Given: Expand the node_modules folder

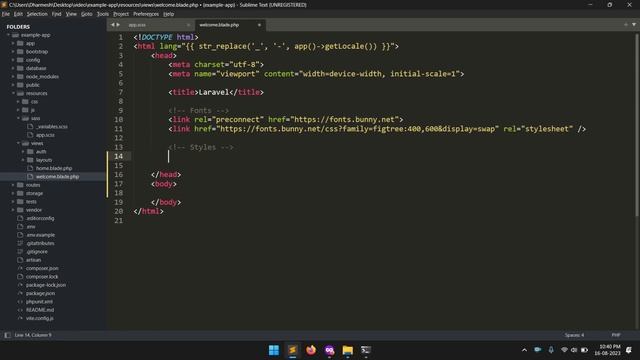Looking at the screenshot, I should click(13, 76).
